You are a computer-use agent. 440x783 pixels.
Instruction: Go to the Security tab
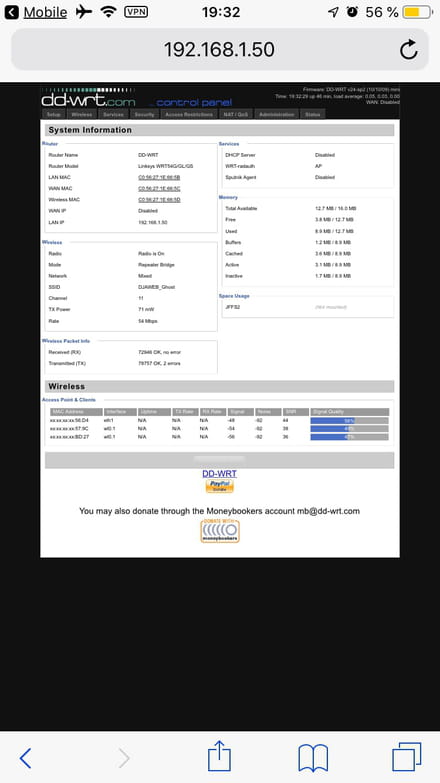click(144, 114)
